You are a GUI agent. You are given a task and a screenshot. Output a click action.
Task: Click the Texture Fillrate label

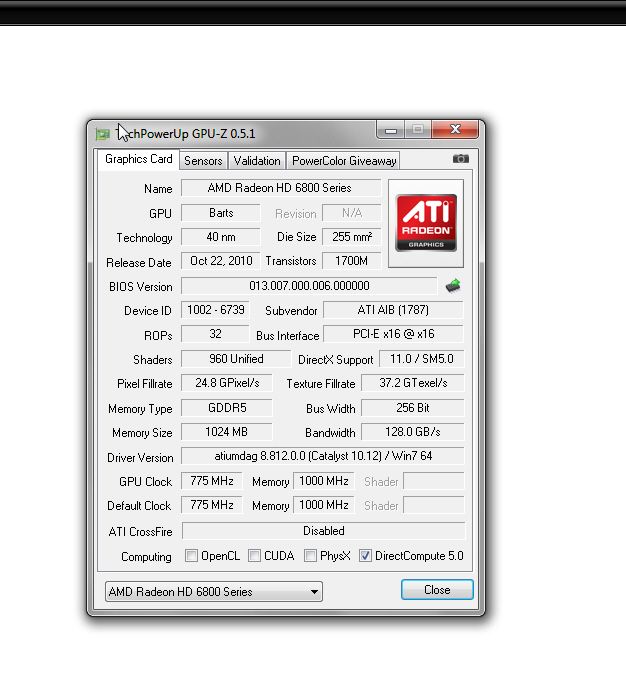pos(321,384)
